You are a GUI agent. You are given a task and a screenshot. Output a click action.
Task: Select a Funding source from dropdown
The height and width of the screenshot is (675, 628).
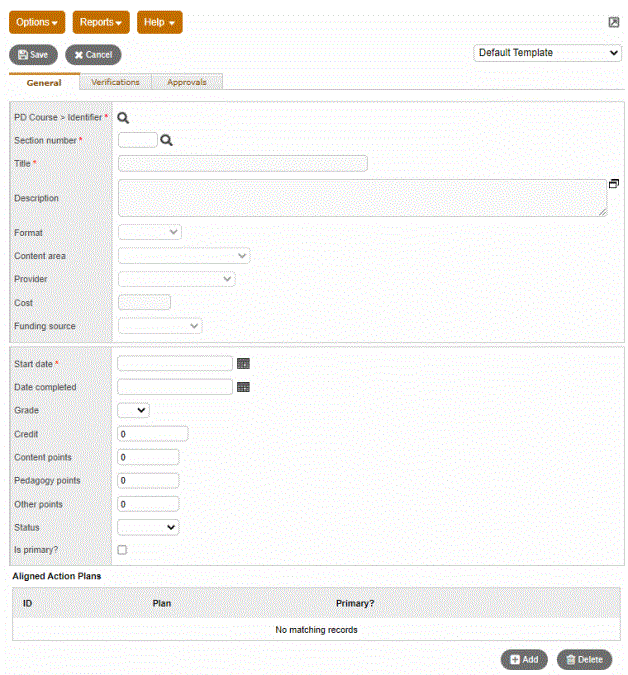click(160, 326)
